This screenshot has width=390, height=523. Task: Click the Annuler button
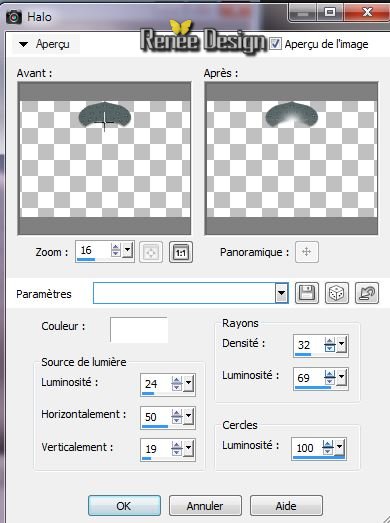pos(205,506)
